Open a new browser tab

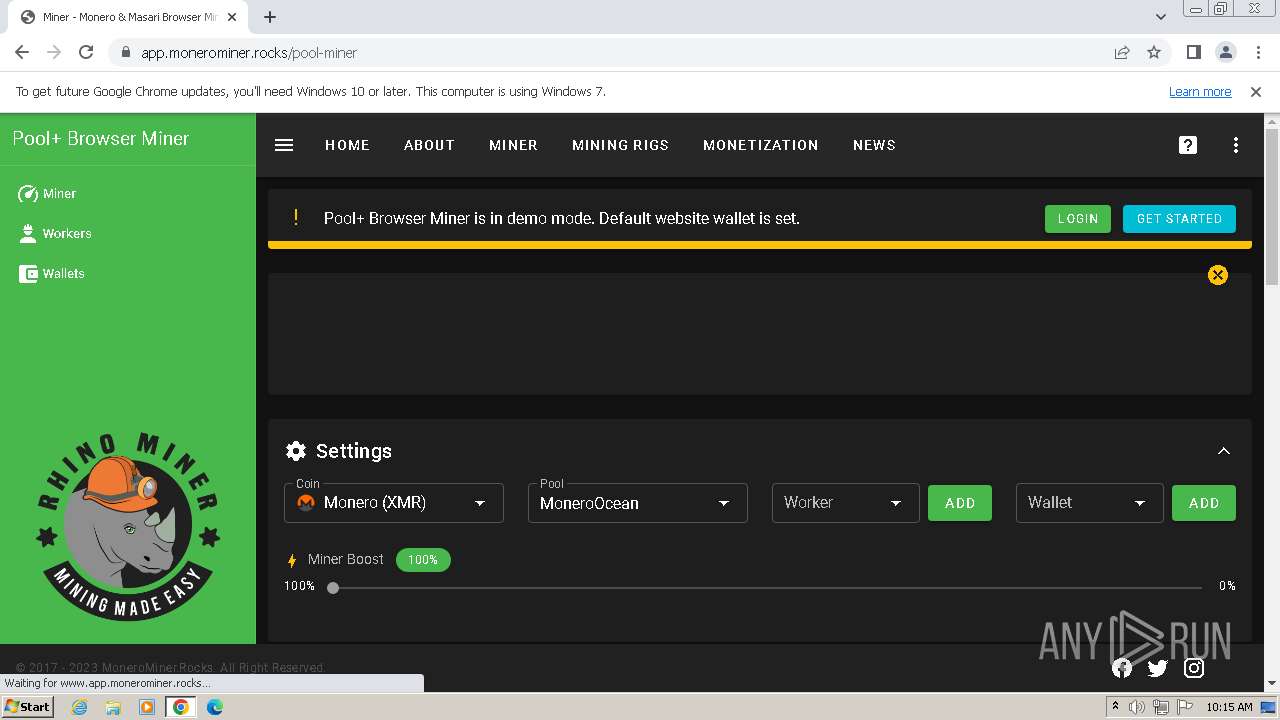tap(270, 17)
